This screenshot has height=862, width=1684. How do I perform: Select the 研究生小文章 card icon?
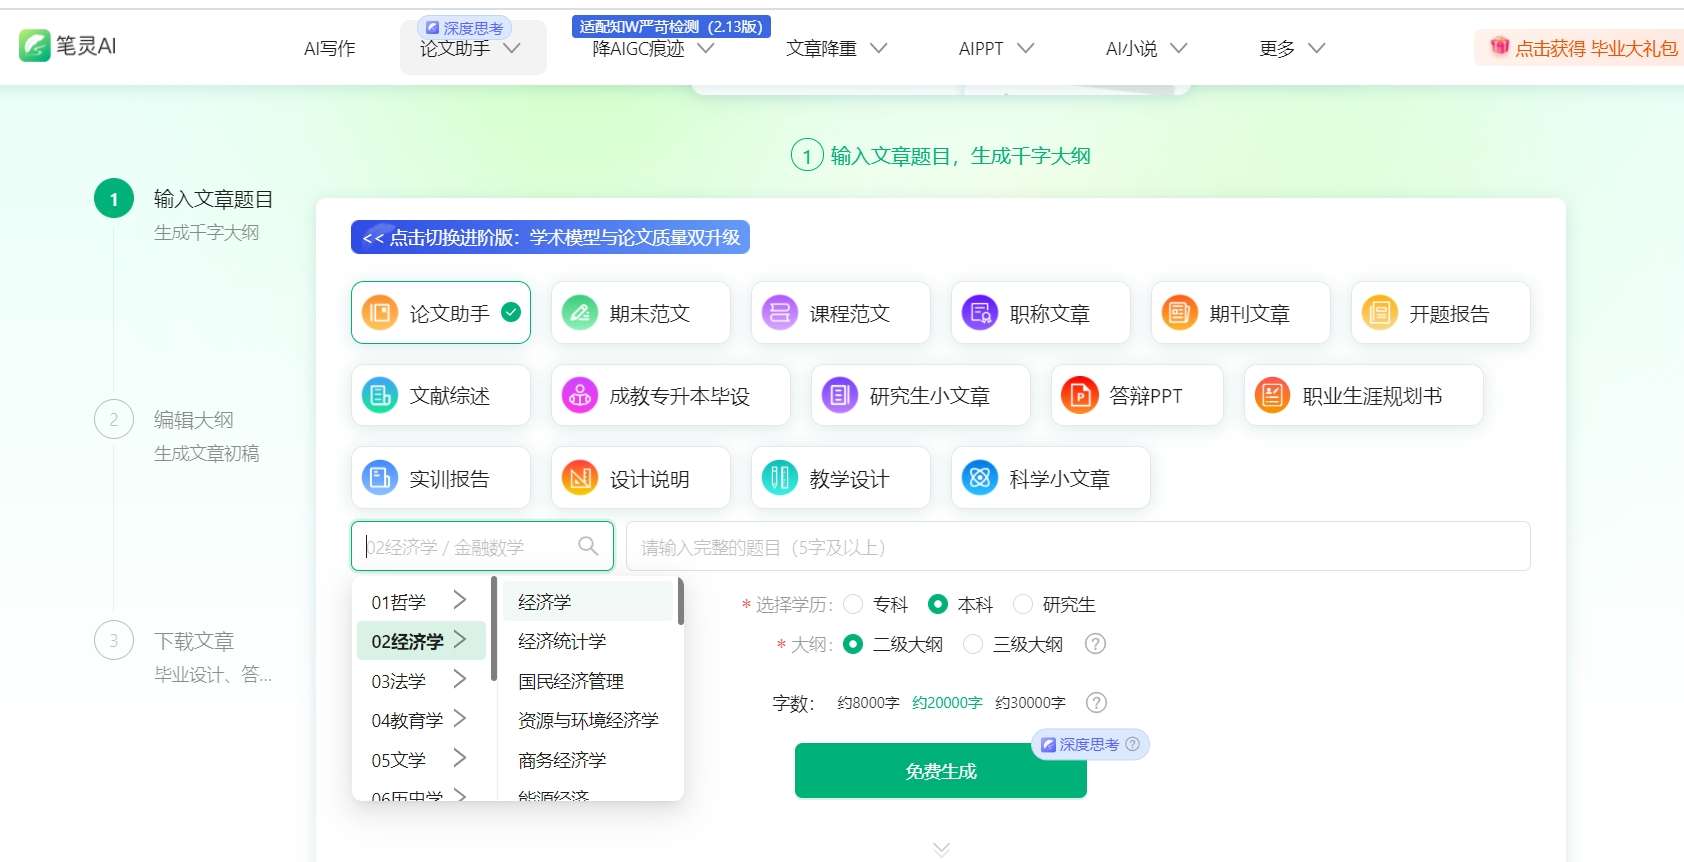(840, 396)
